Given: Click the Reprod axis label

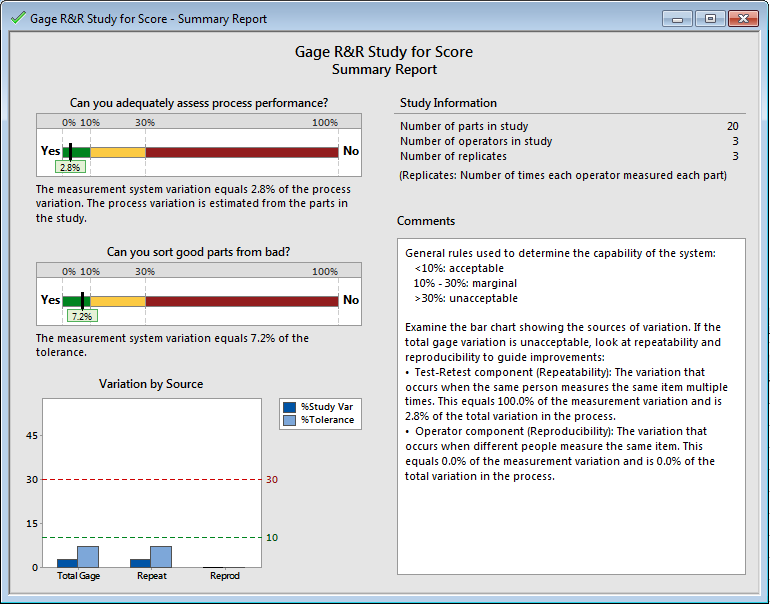Looking at the screenshot, I should 224,576.
